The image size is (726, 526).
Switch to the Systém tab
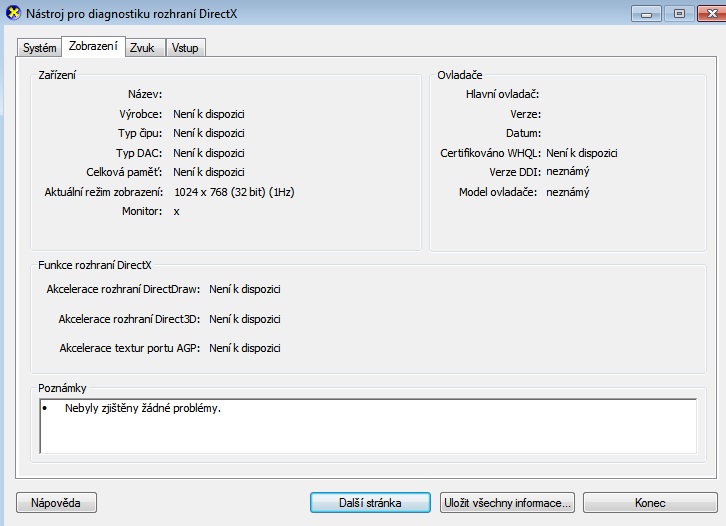[39, 48]
